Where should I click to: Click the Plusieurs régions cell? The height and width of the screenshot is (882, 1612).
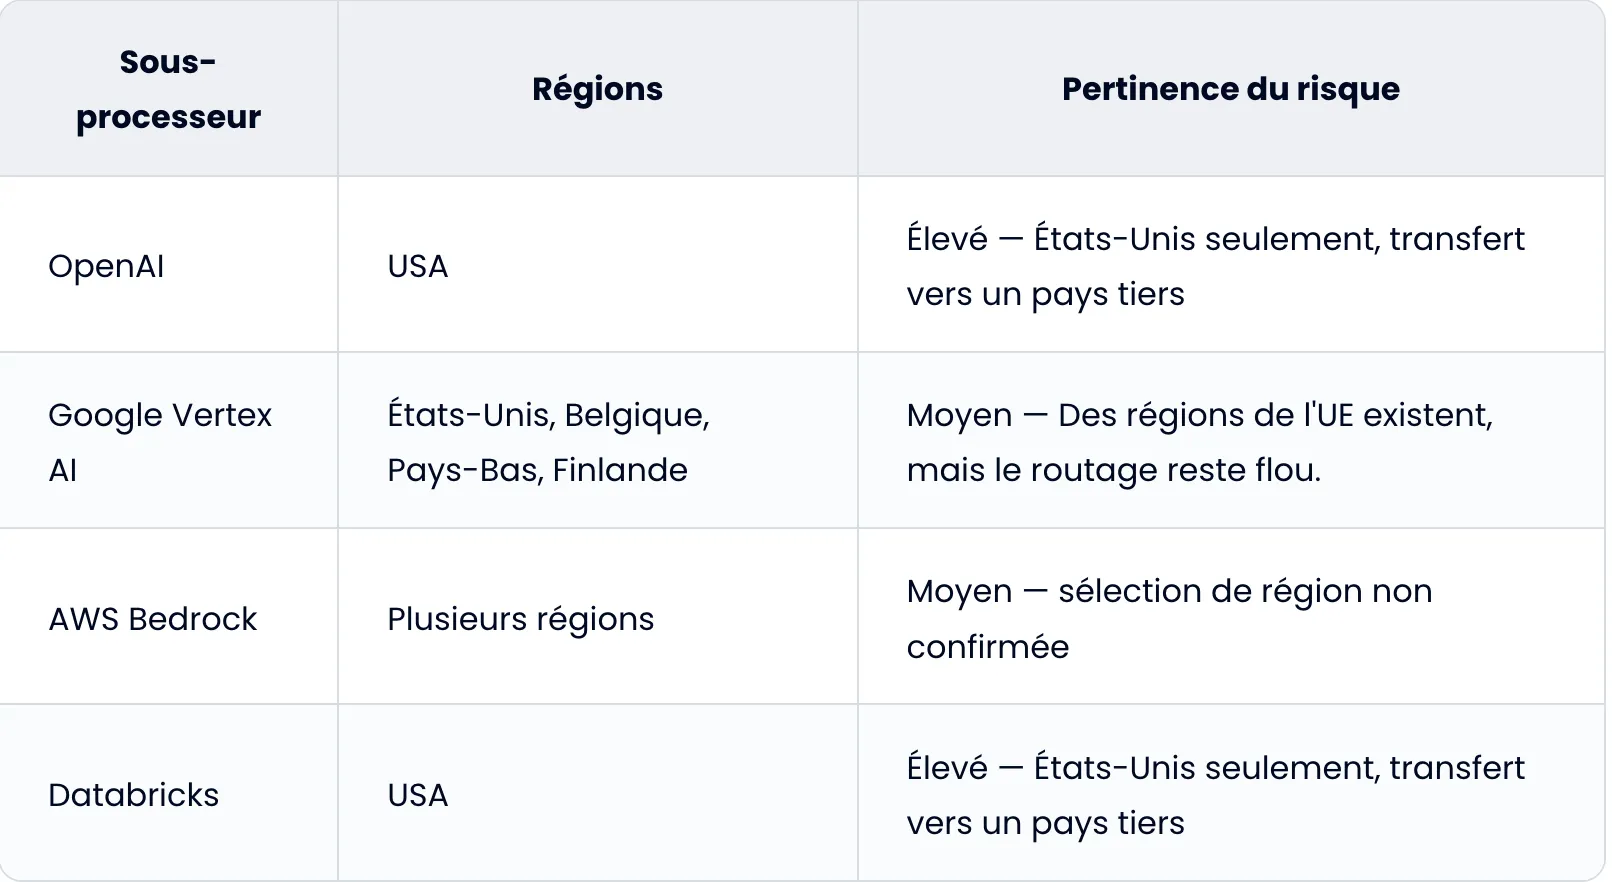click(520, 619)
